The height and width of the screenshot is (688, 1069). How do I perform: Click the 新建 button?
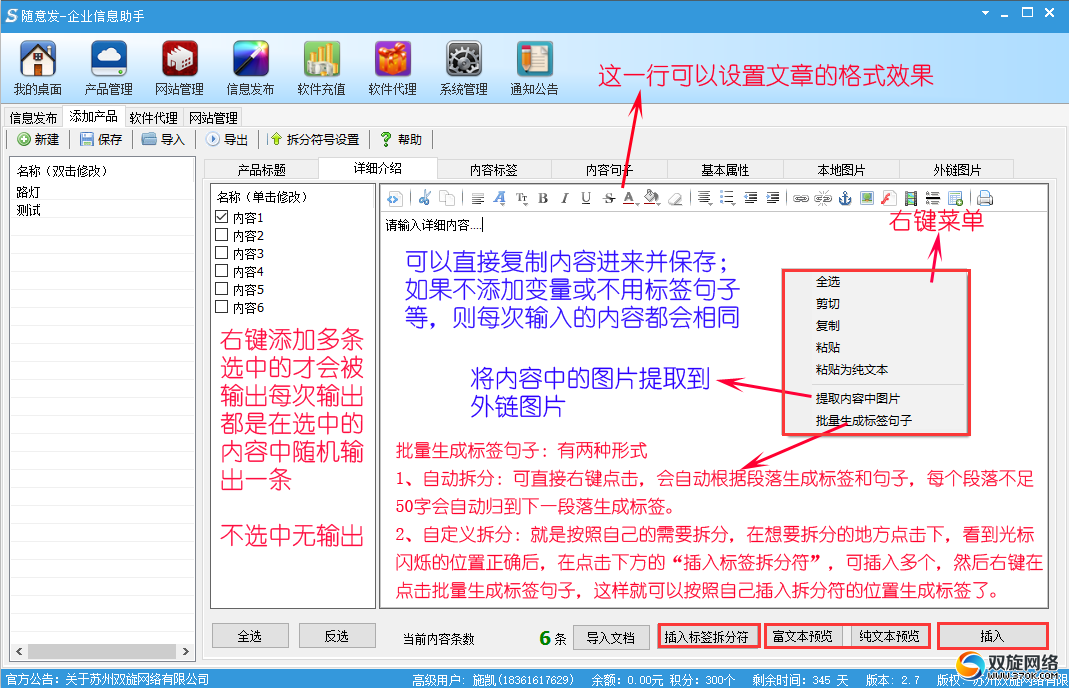point(38,139)
